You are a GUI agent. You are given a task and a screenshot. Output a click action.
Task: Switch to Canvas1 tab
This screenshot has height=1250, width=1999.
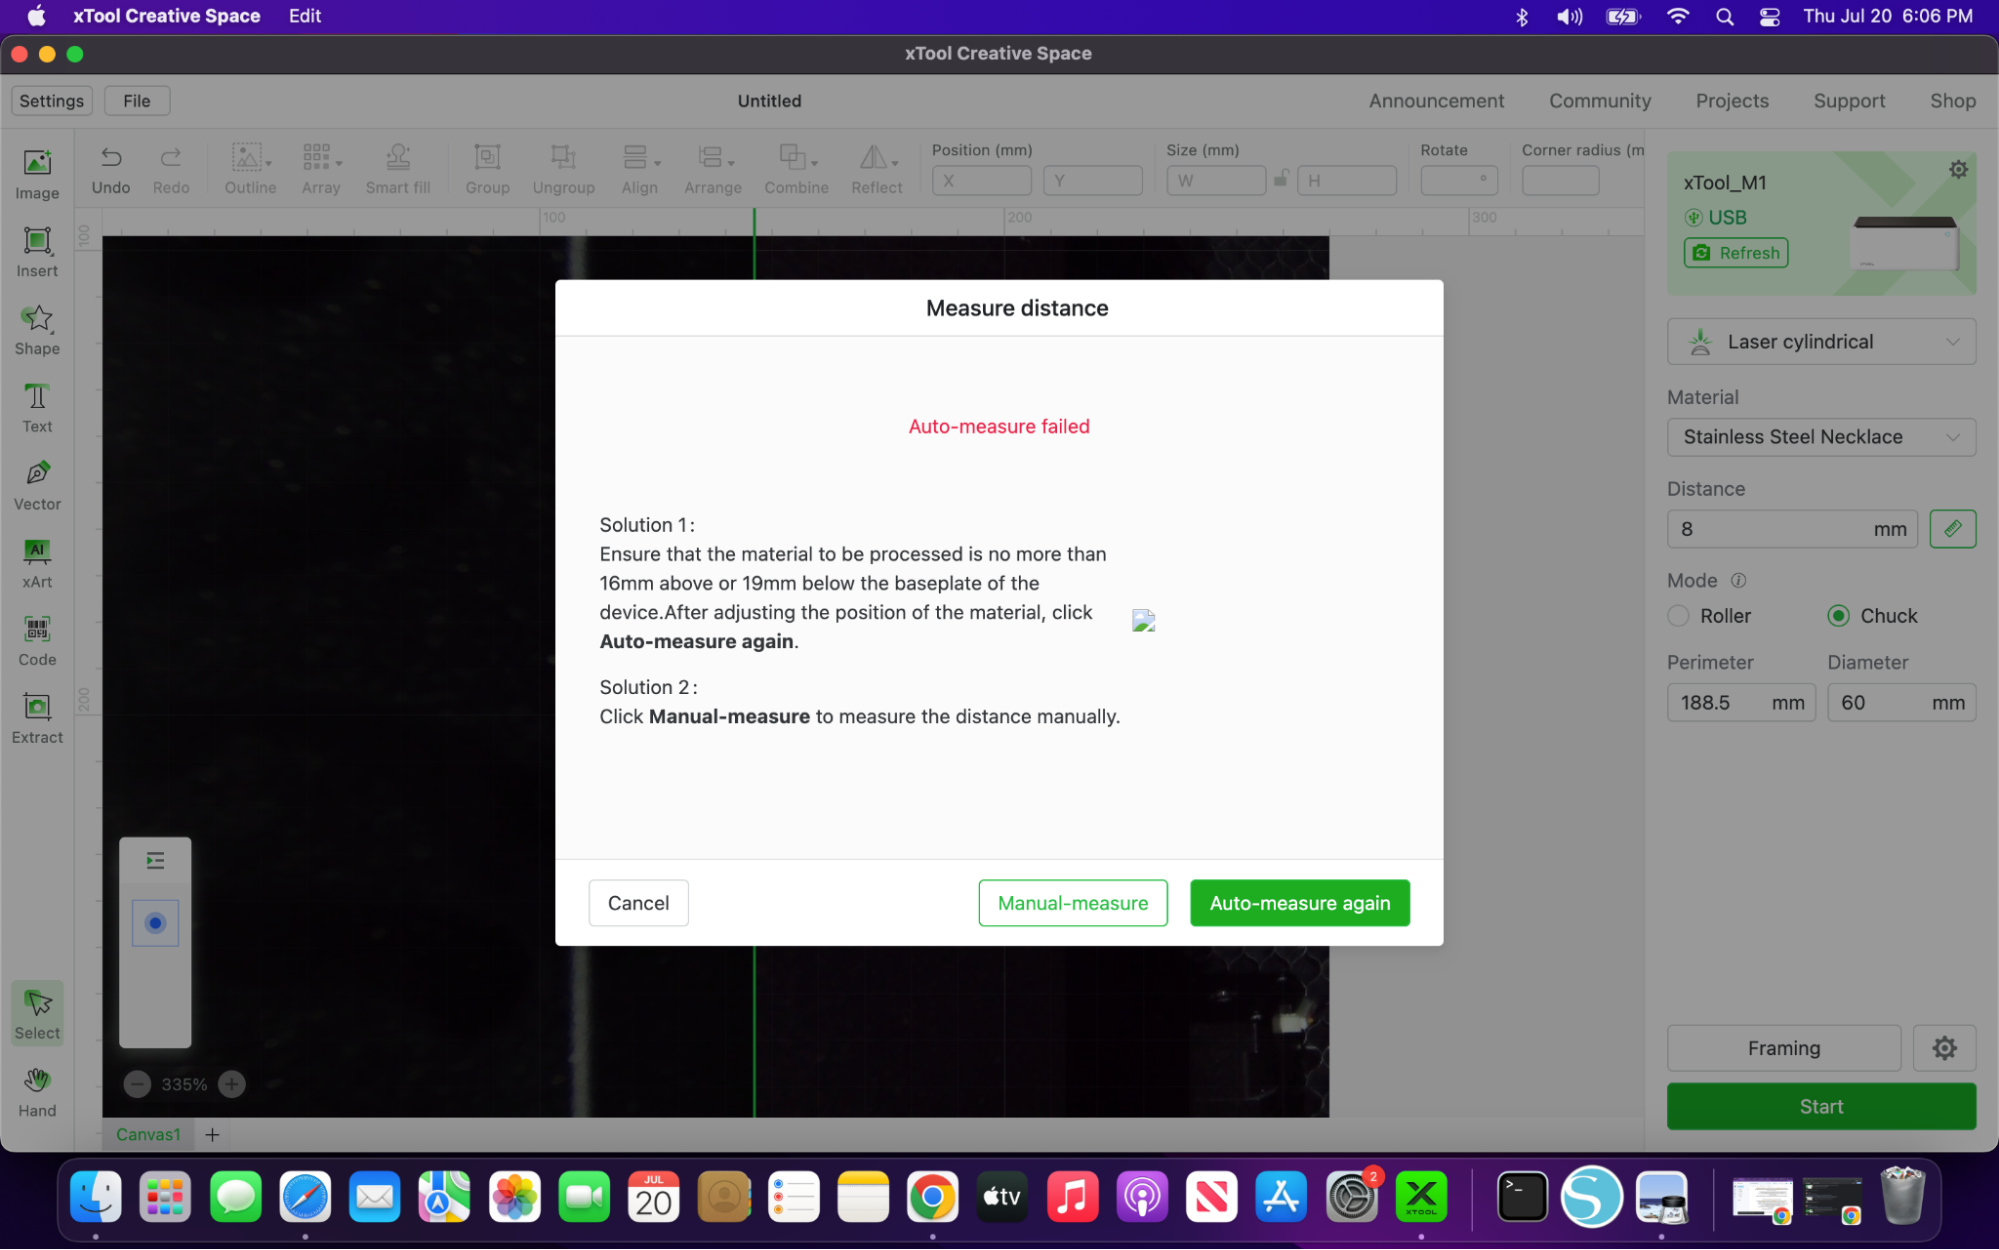coord(148,1135)
